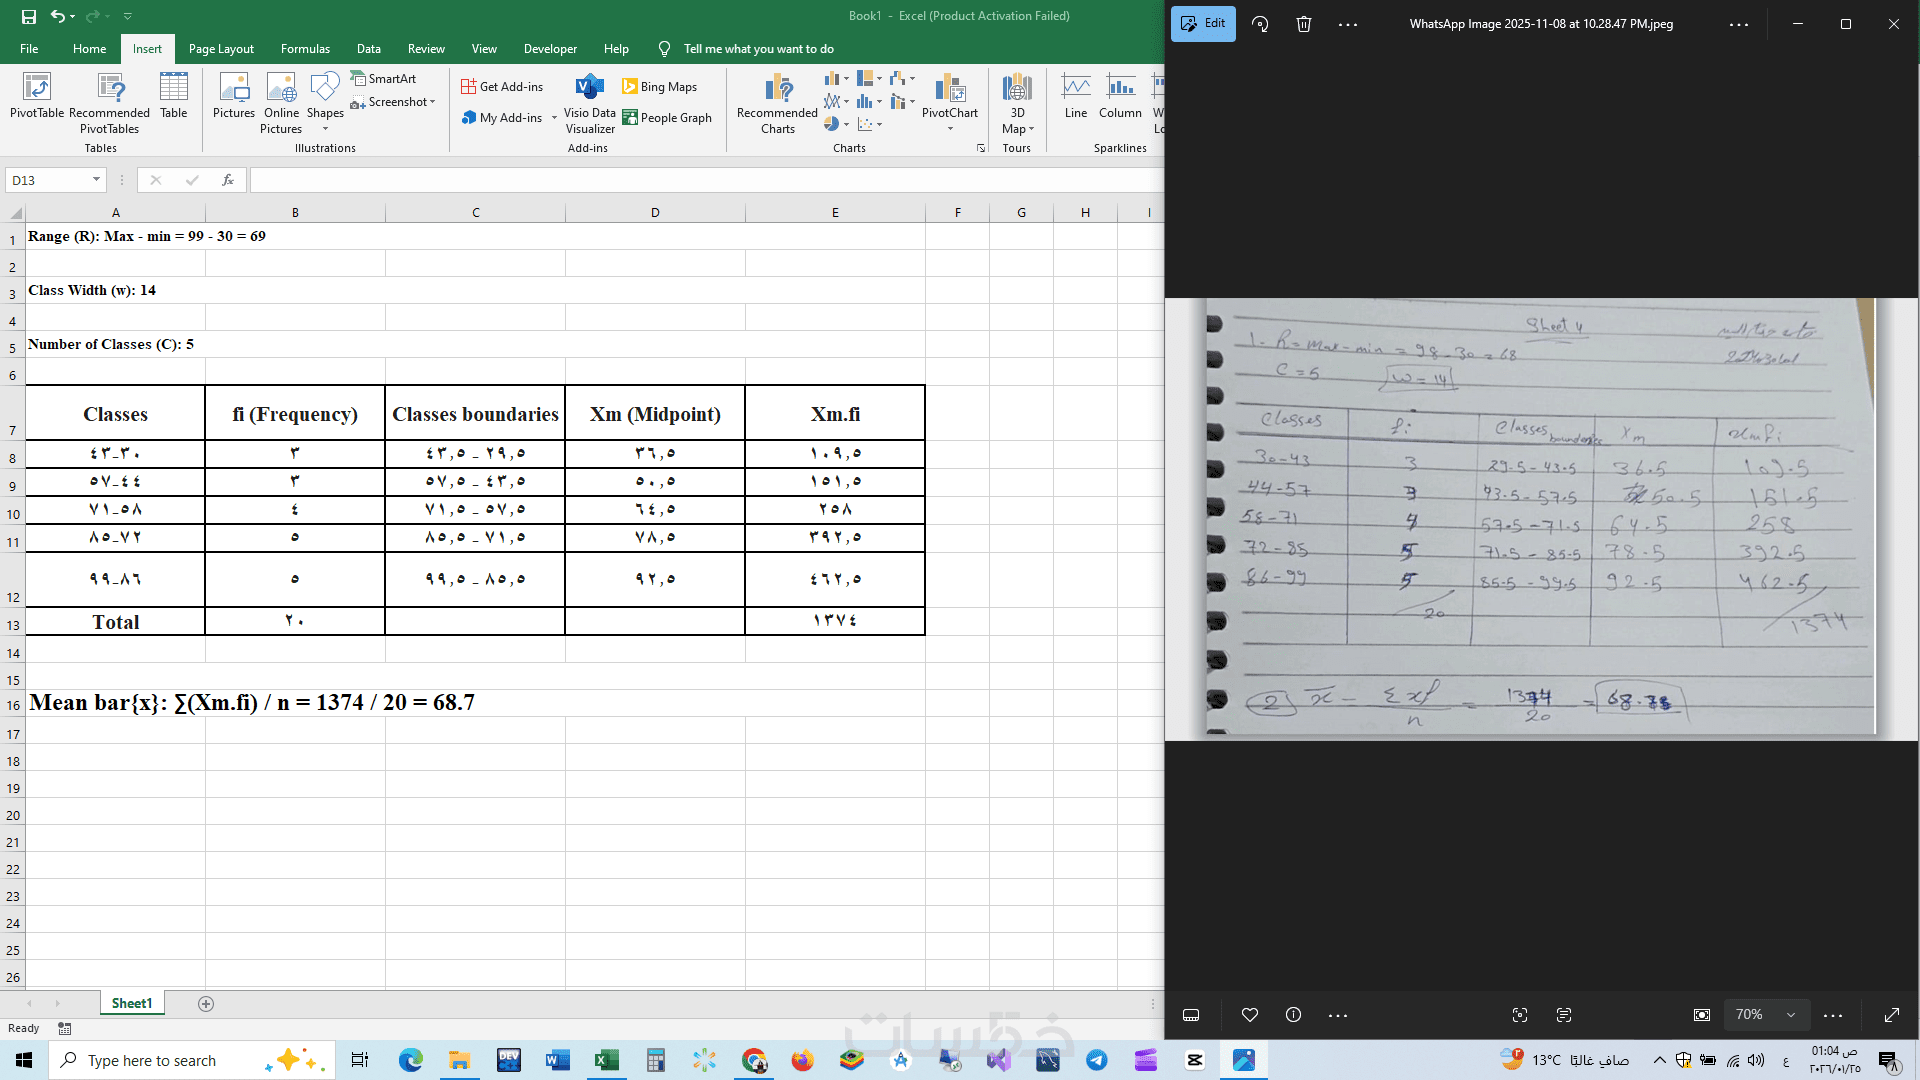
Task: Favorite the photo with the heart icon
Action: pyautogui.click(x=1249, y=1015)
